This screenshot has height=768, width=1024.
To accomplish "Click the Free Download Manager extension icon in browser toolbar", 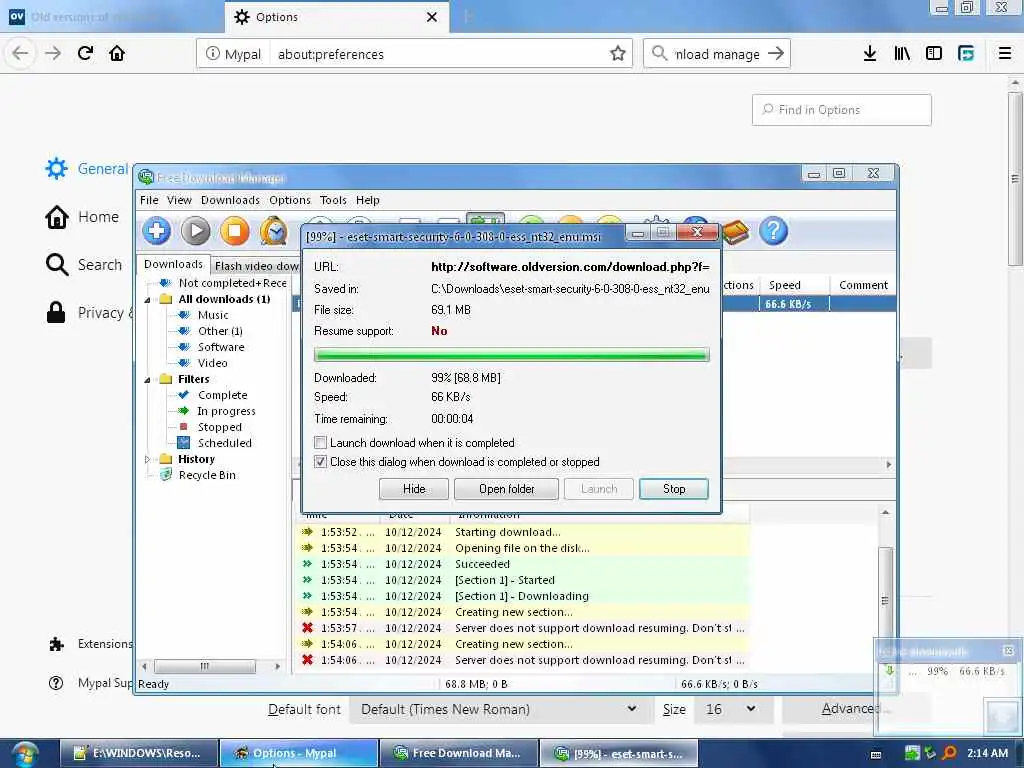I will (x=966, y=54).
